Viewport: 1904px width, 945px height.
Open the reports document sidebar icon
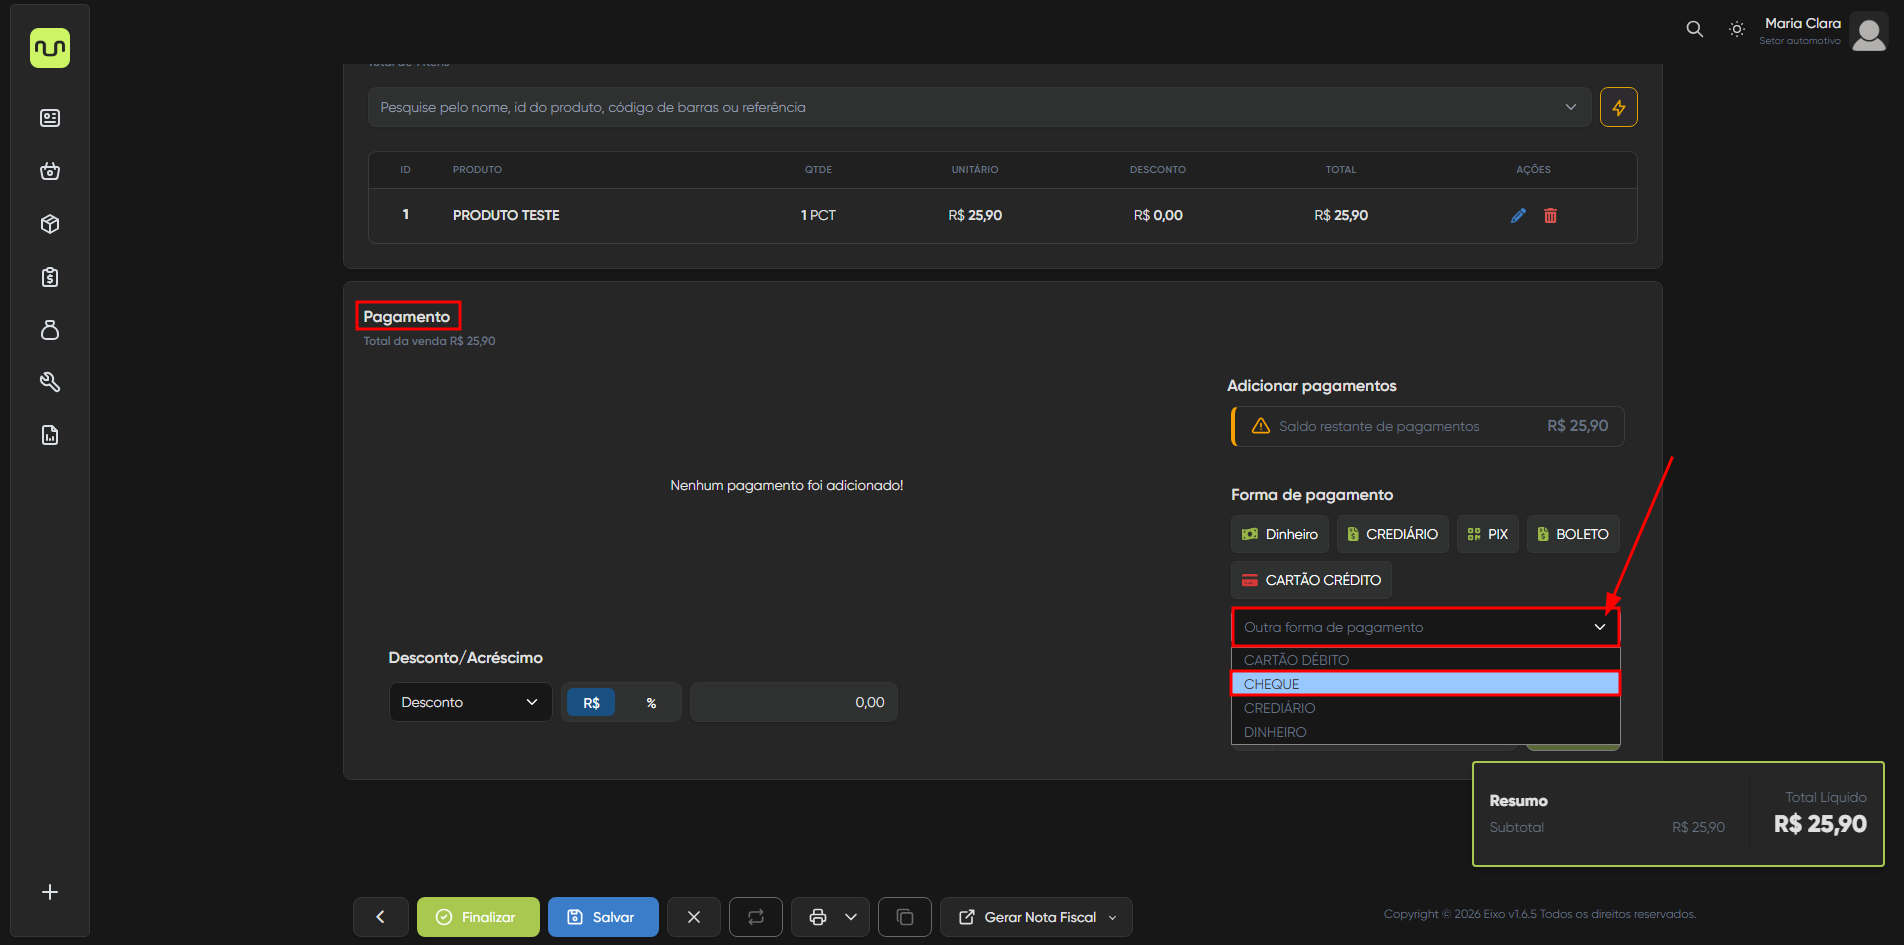pos(50,435)
